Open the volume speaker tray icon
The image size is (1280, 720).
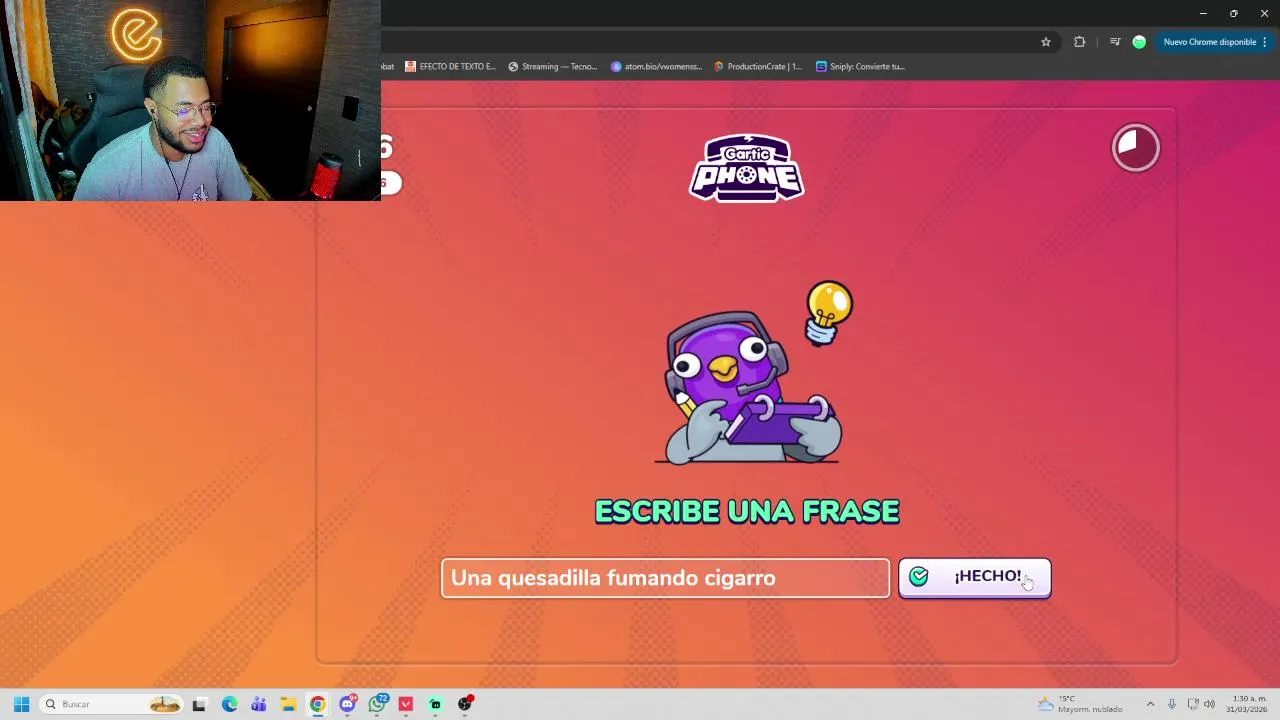click(x=1209, y=704)
